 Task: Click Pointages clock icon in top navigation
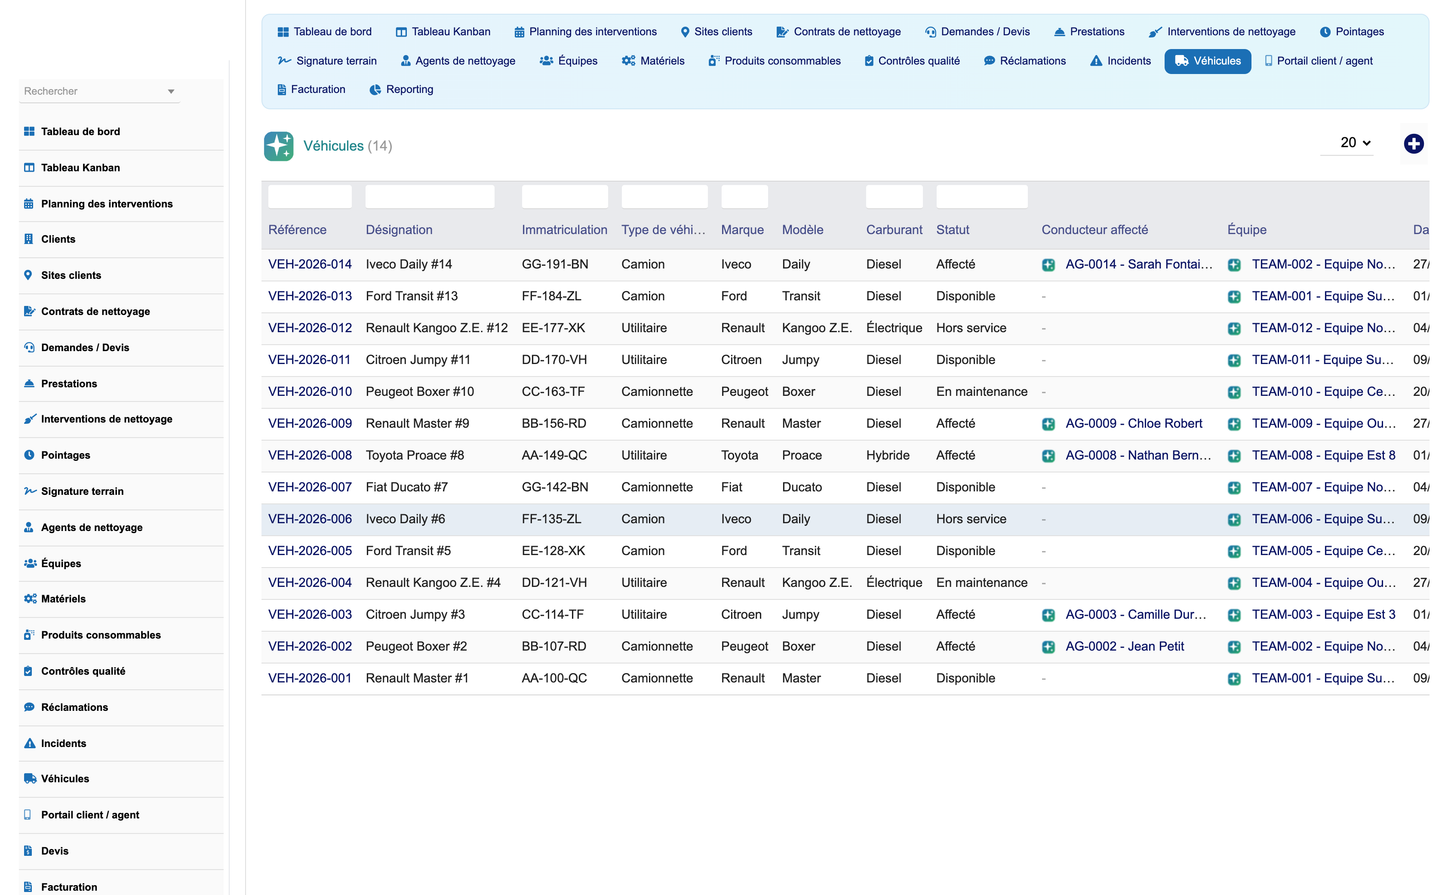click(1325, 32)
